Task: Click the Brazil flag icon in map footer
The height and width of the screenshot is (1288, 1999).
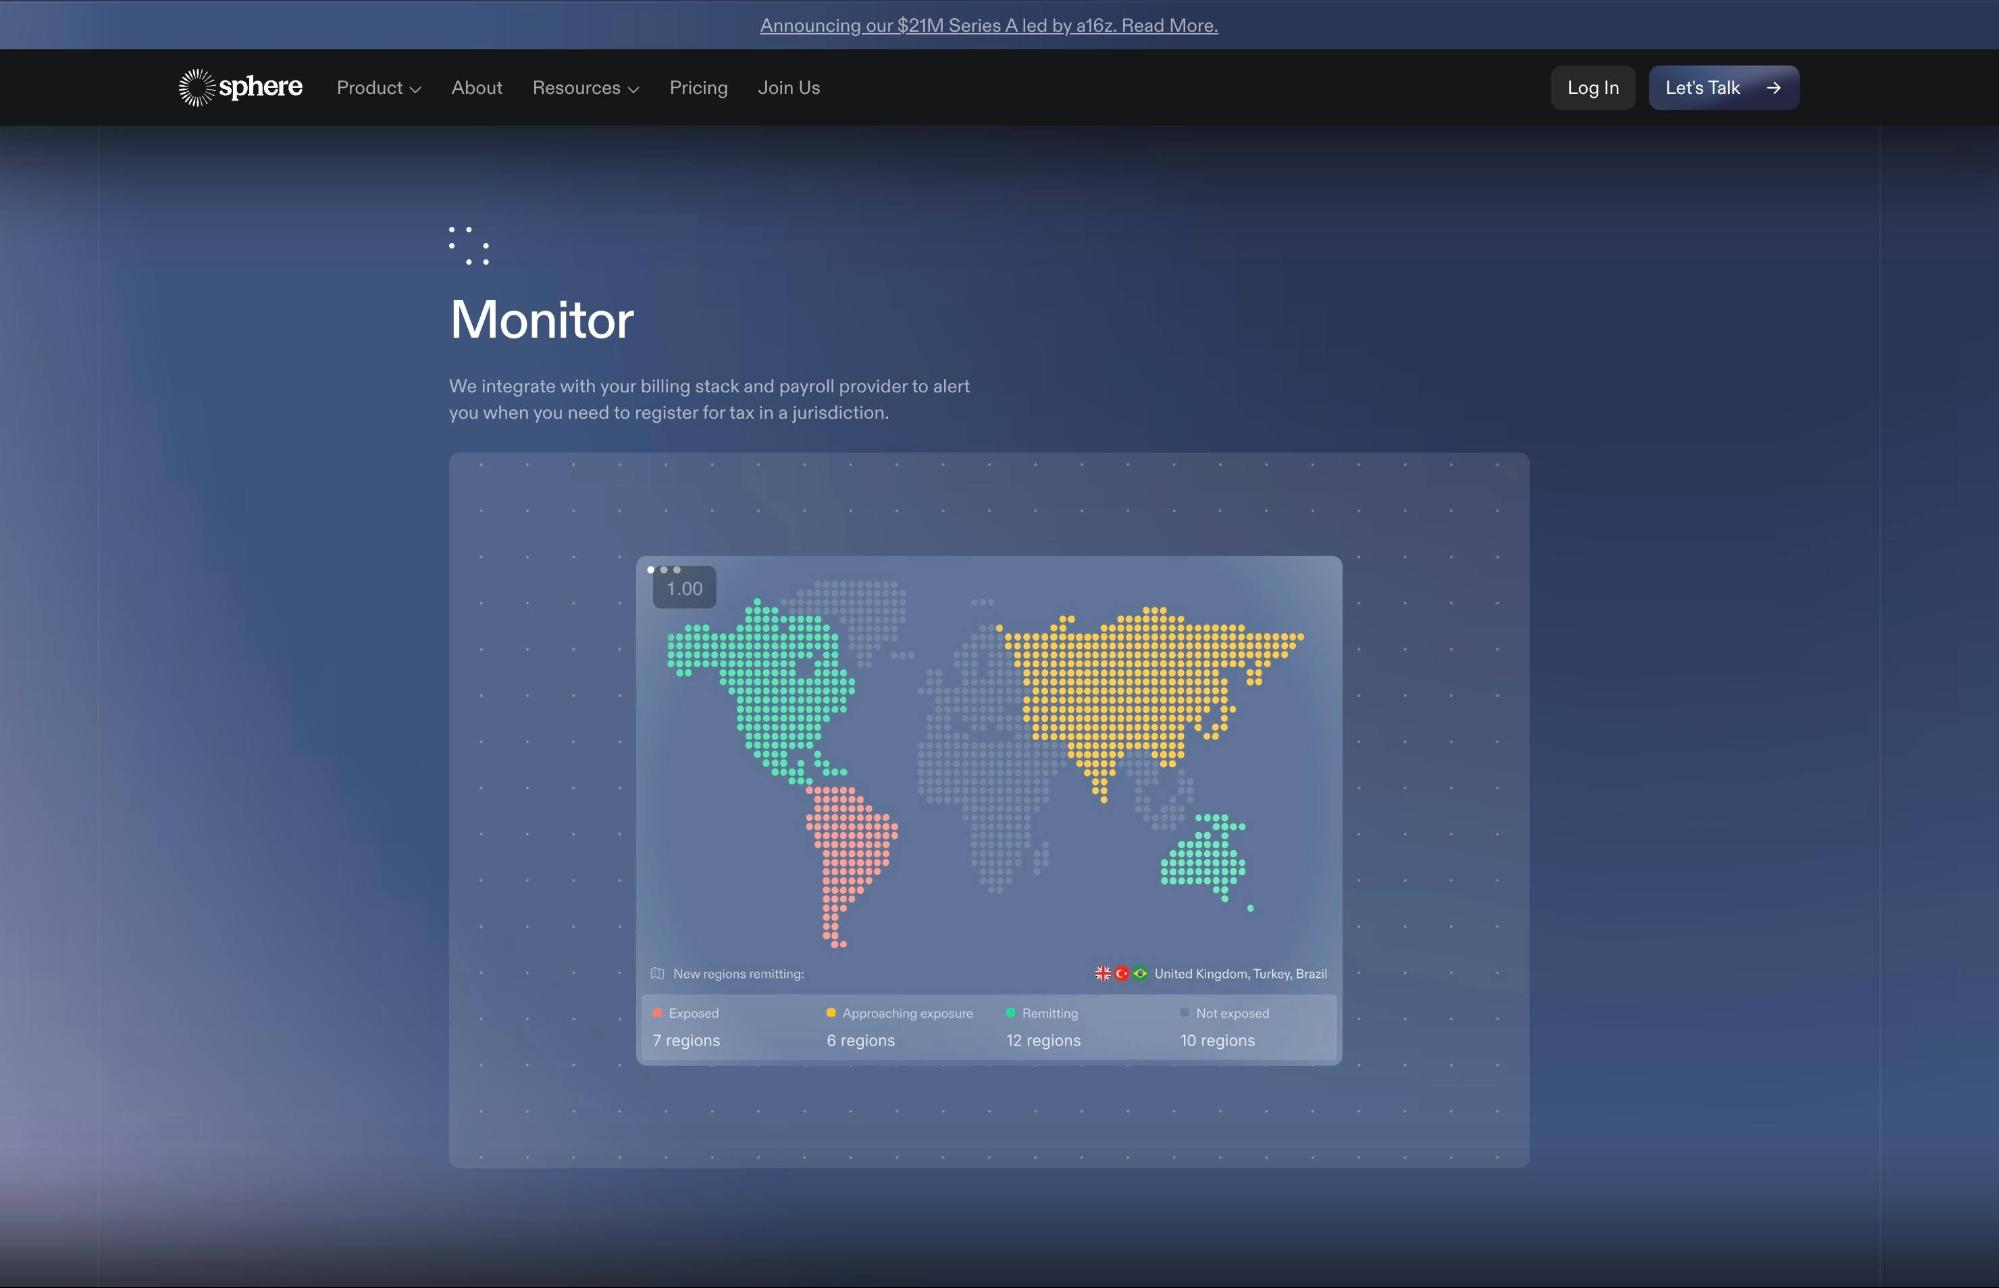Action: click(x=1141, y=973)
